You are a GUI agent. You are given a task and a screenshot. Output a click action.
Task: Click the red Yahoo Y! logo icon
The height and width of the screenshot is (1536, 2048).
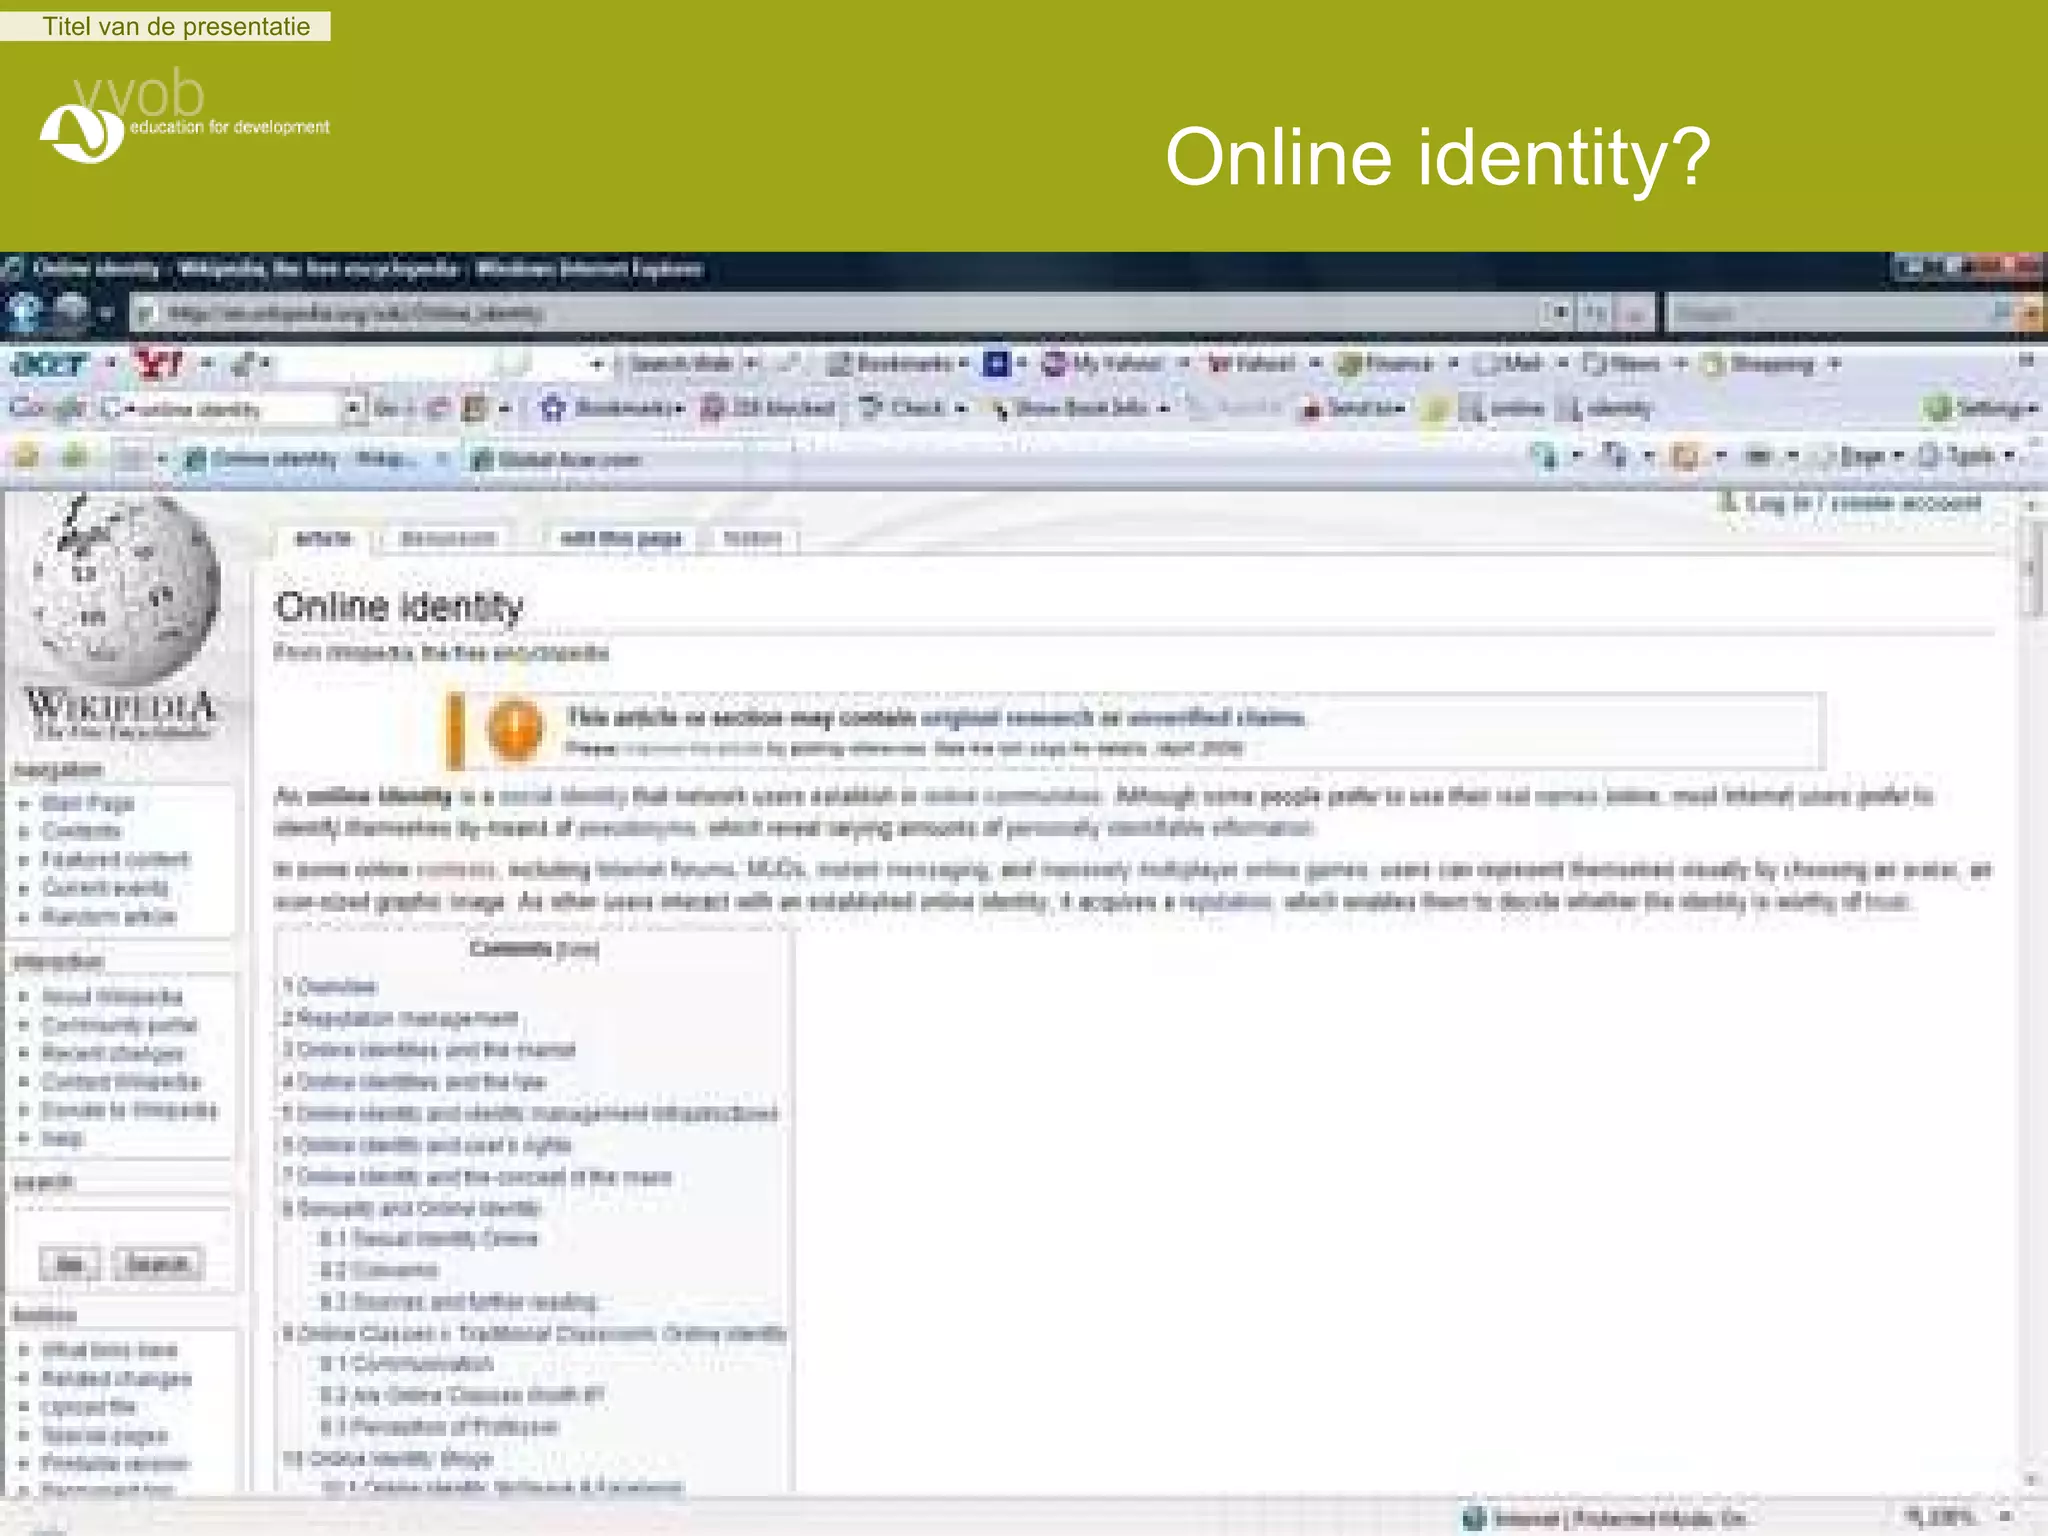[x=160, y=364]
